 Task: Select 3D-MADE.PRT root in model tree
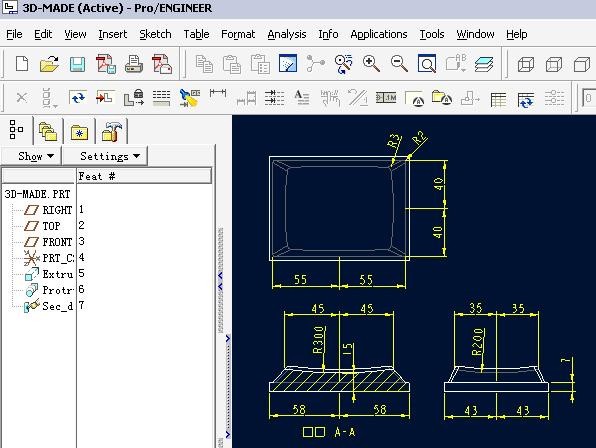[x=37, y=194]
